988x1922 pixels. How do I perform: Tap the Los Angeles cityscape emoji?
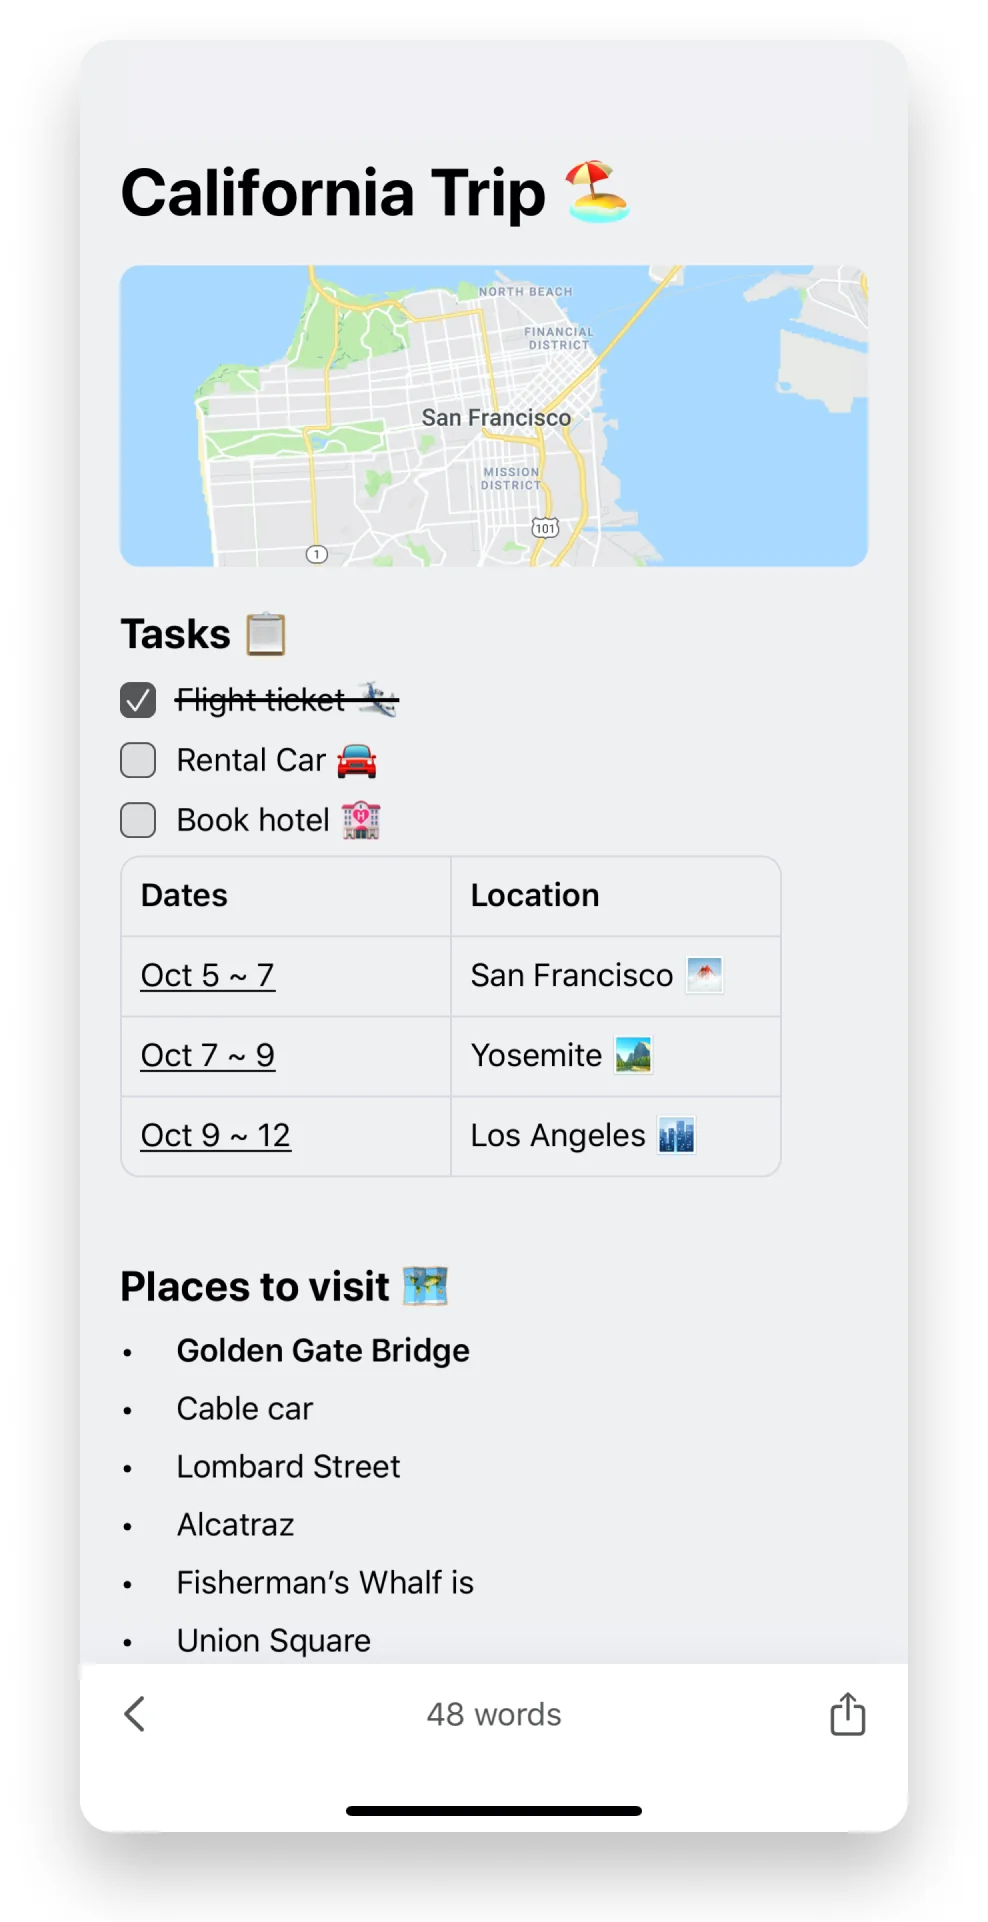(x=677, y=1135)
